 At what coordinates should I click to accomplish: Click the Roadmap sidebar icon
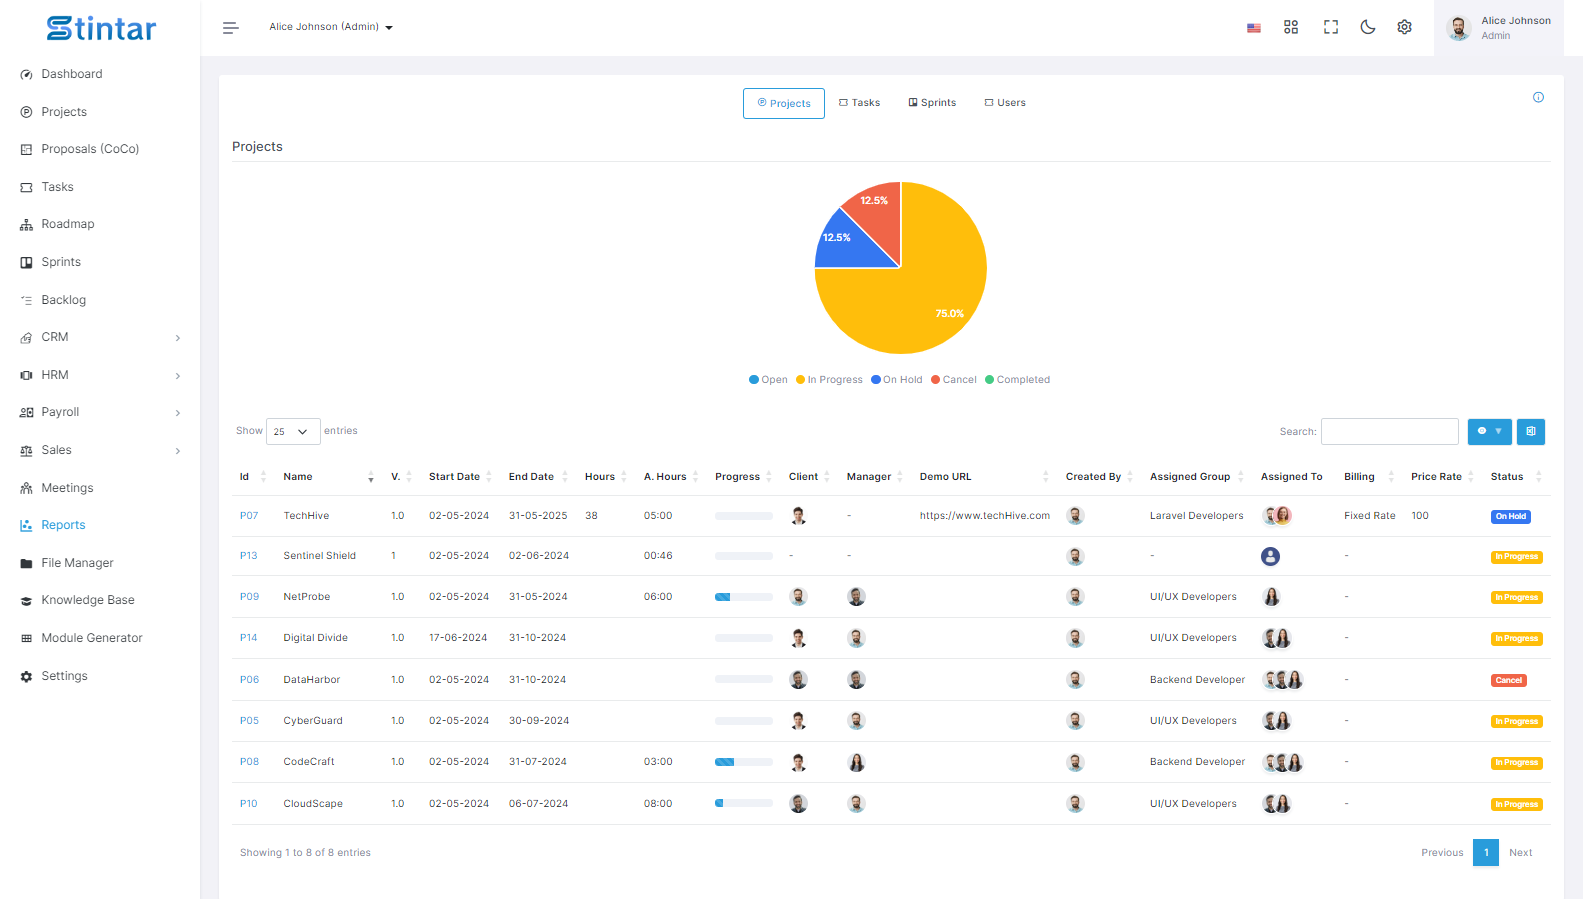[27, 225]
